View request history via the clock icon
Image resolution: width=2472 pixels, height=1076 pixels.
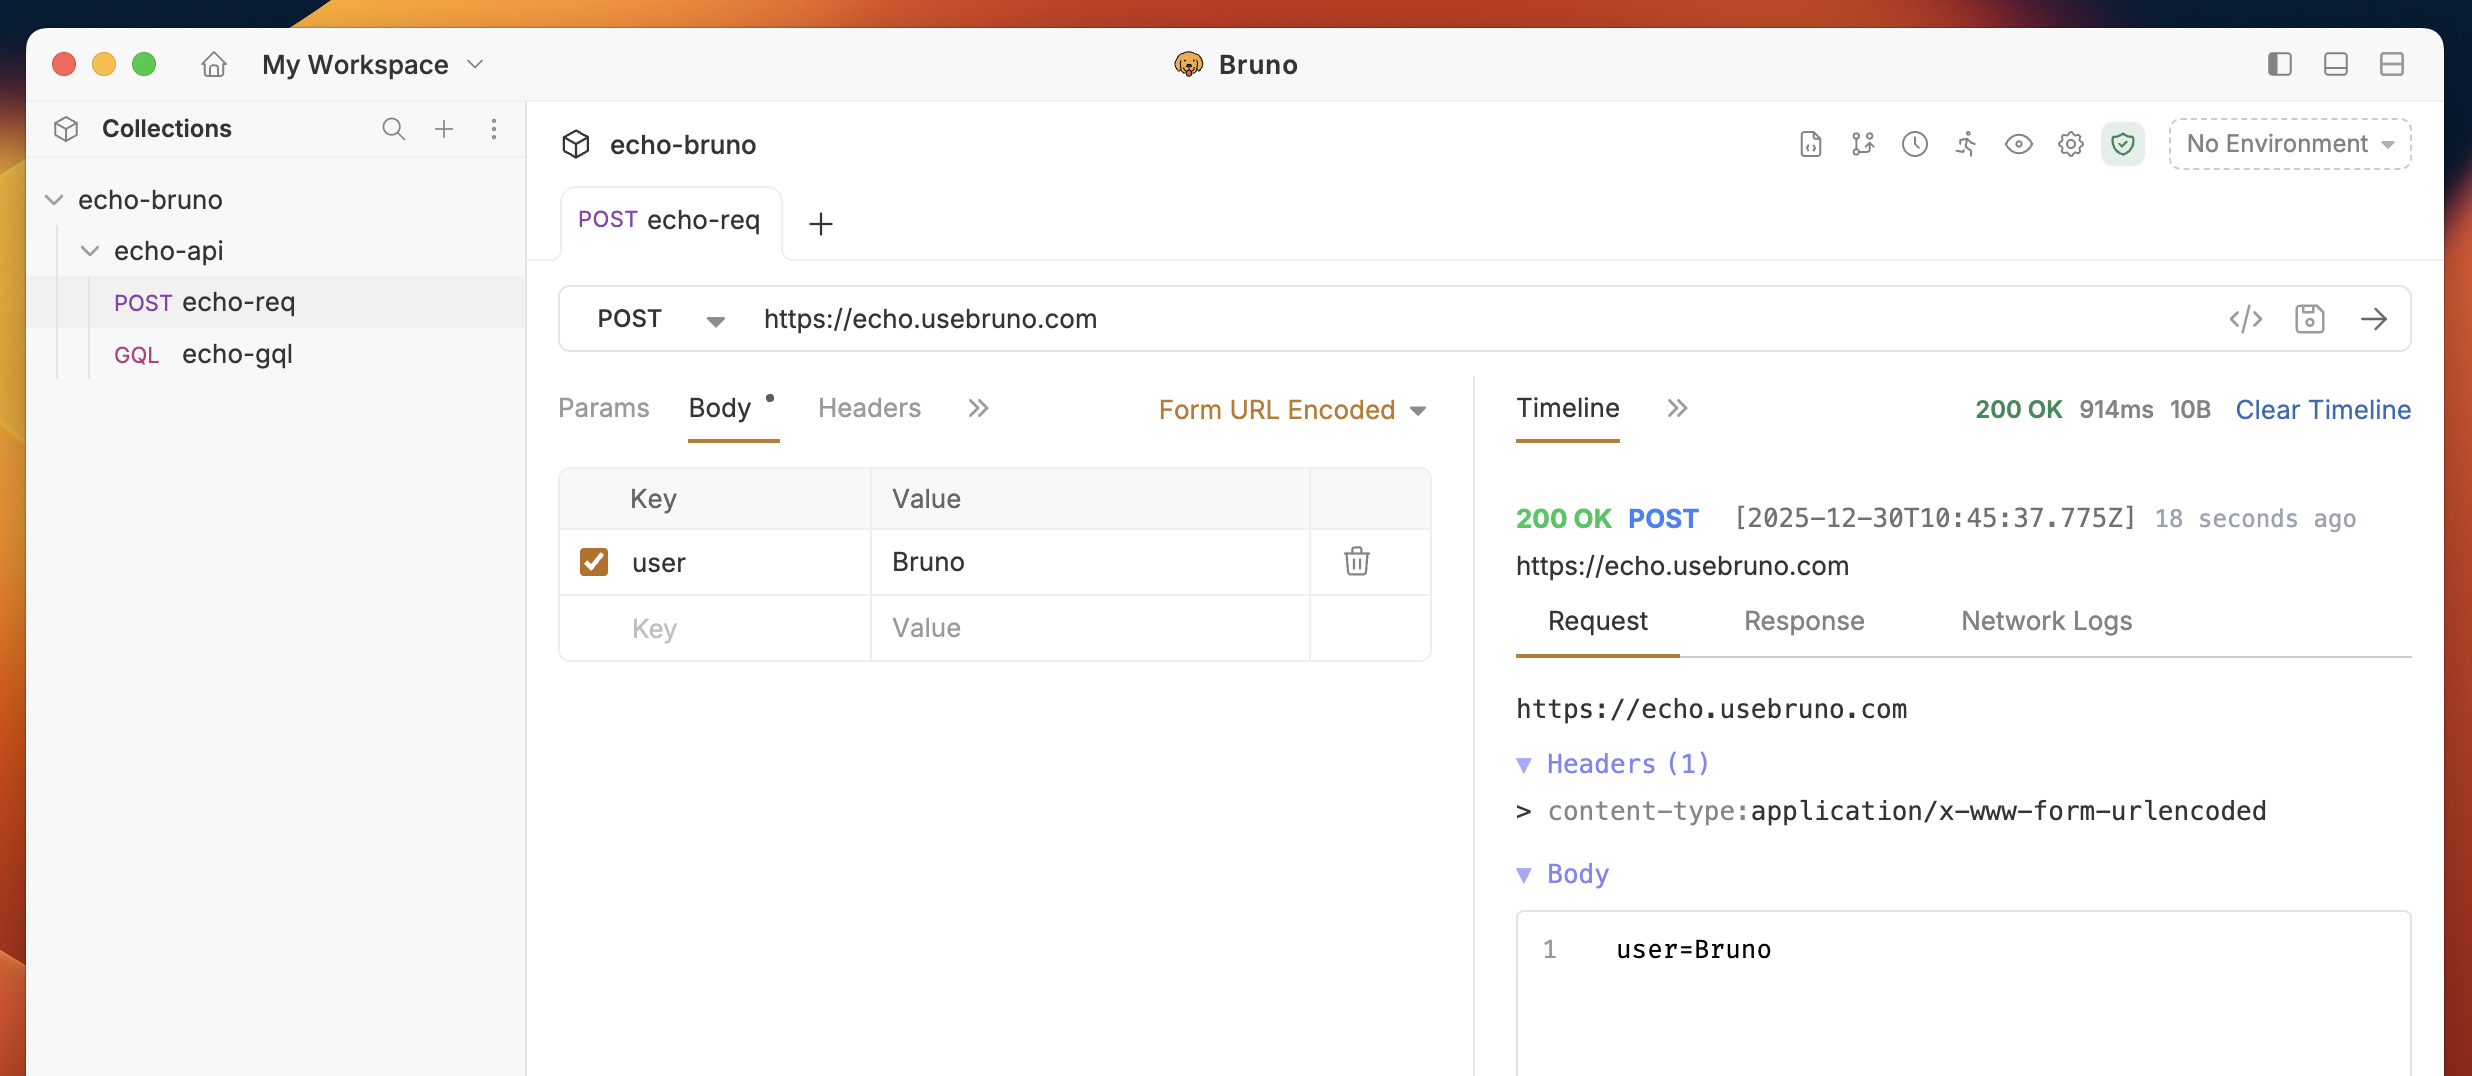[x=1915, y=144]
